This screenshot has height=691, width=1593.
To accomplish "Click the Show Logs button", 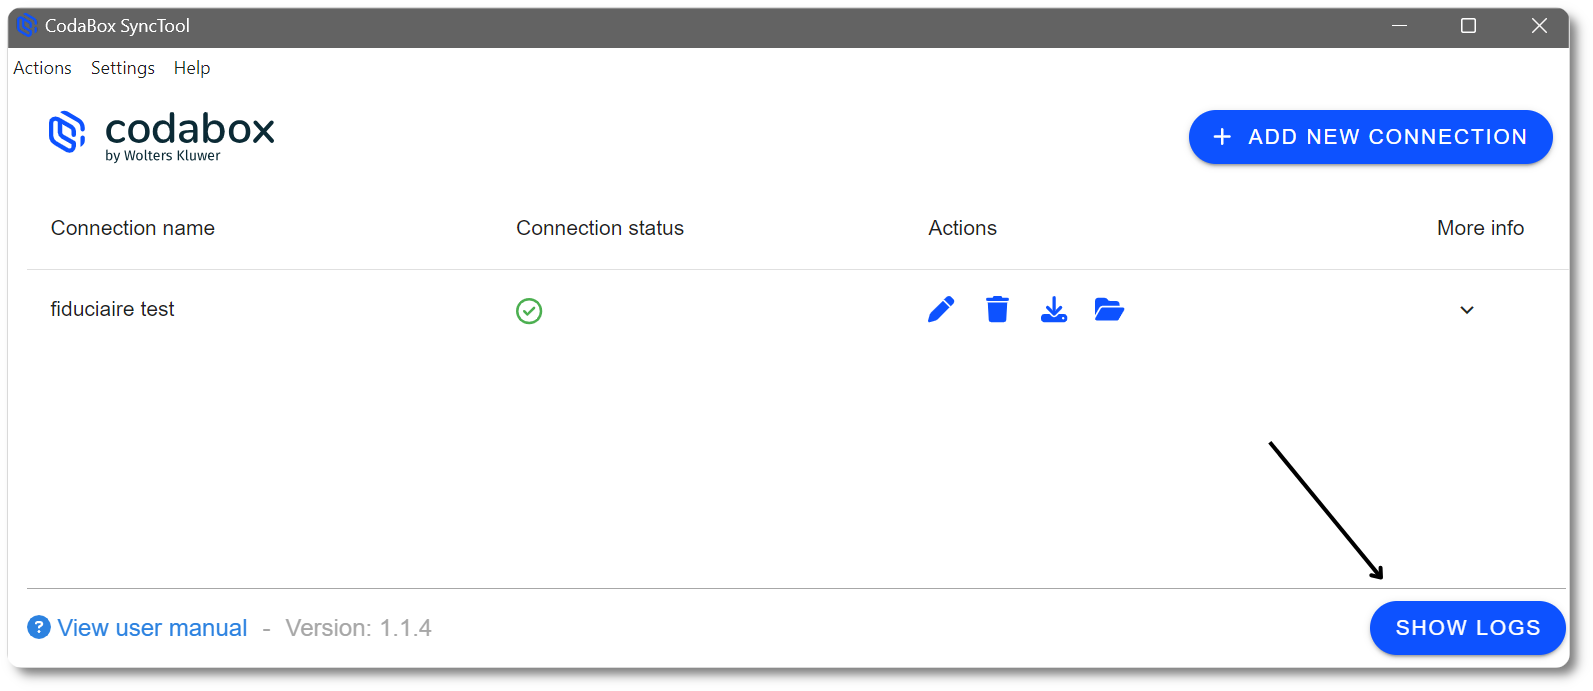I will coord(1467,628).
